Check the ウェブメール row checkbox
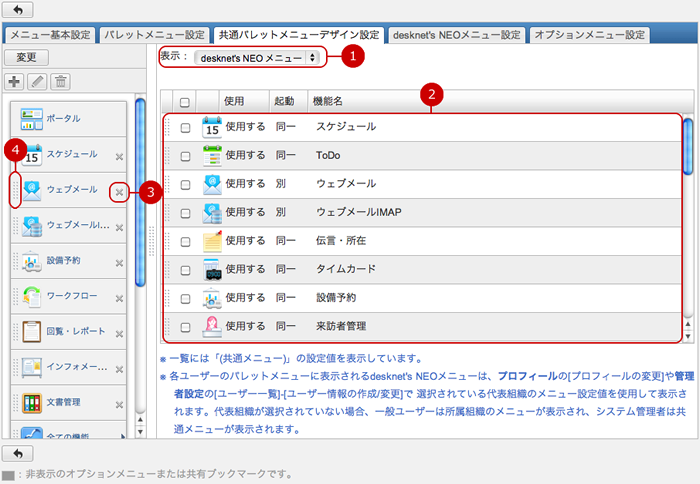The image size is (700, 484). click(x=185, y=184)
